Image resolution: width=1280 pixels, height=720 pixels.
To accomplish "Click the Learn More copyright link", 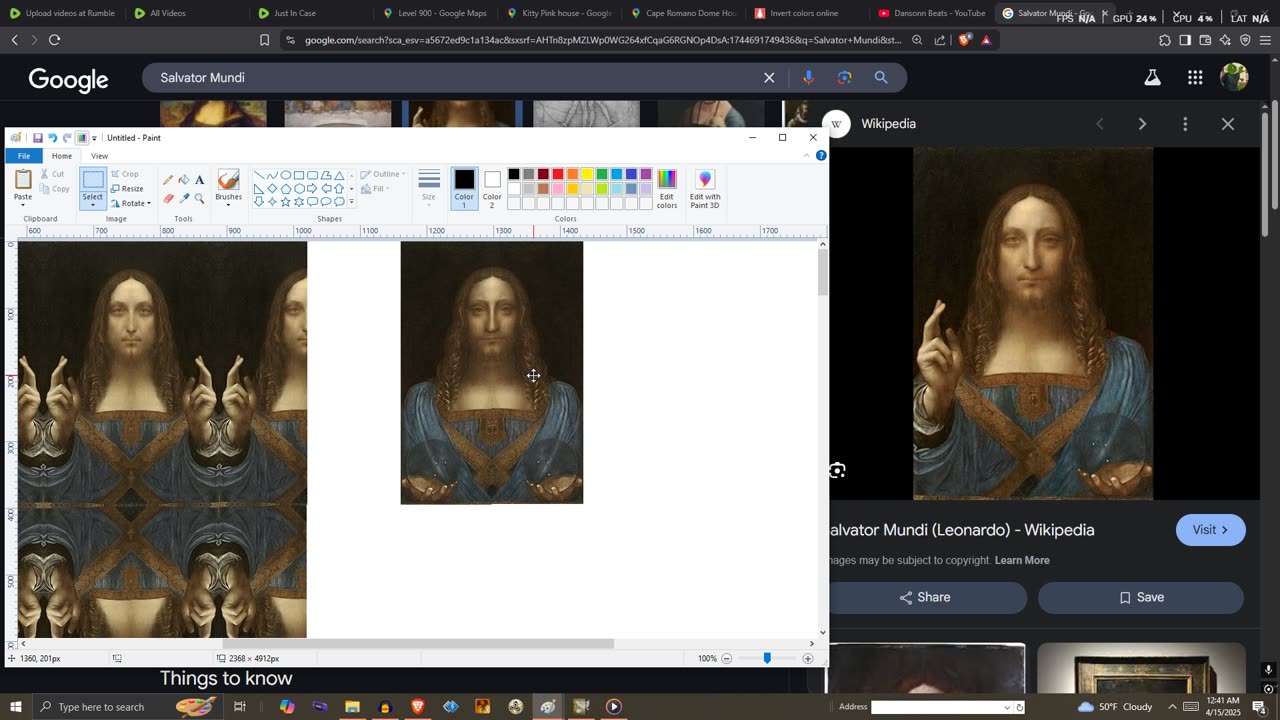I will point(1022,560).
